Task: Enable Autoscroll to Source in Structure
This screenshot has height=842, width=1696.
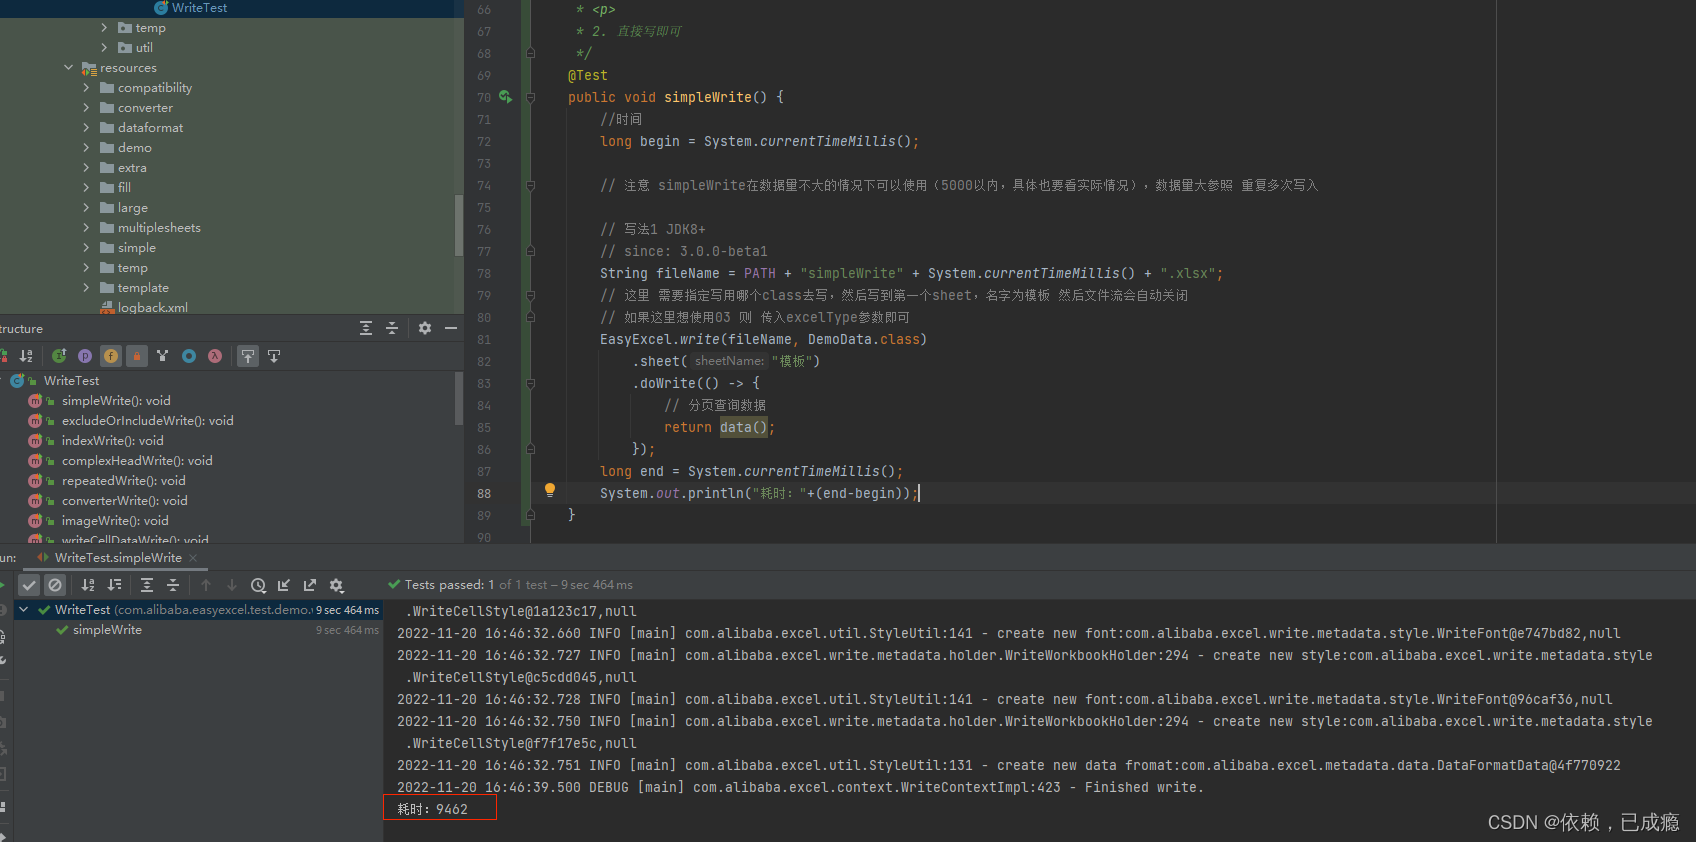Action: [x=248, y=356]
